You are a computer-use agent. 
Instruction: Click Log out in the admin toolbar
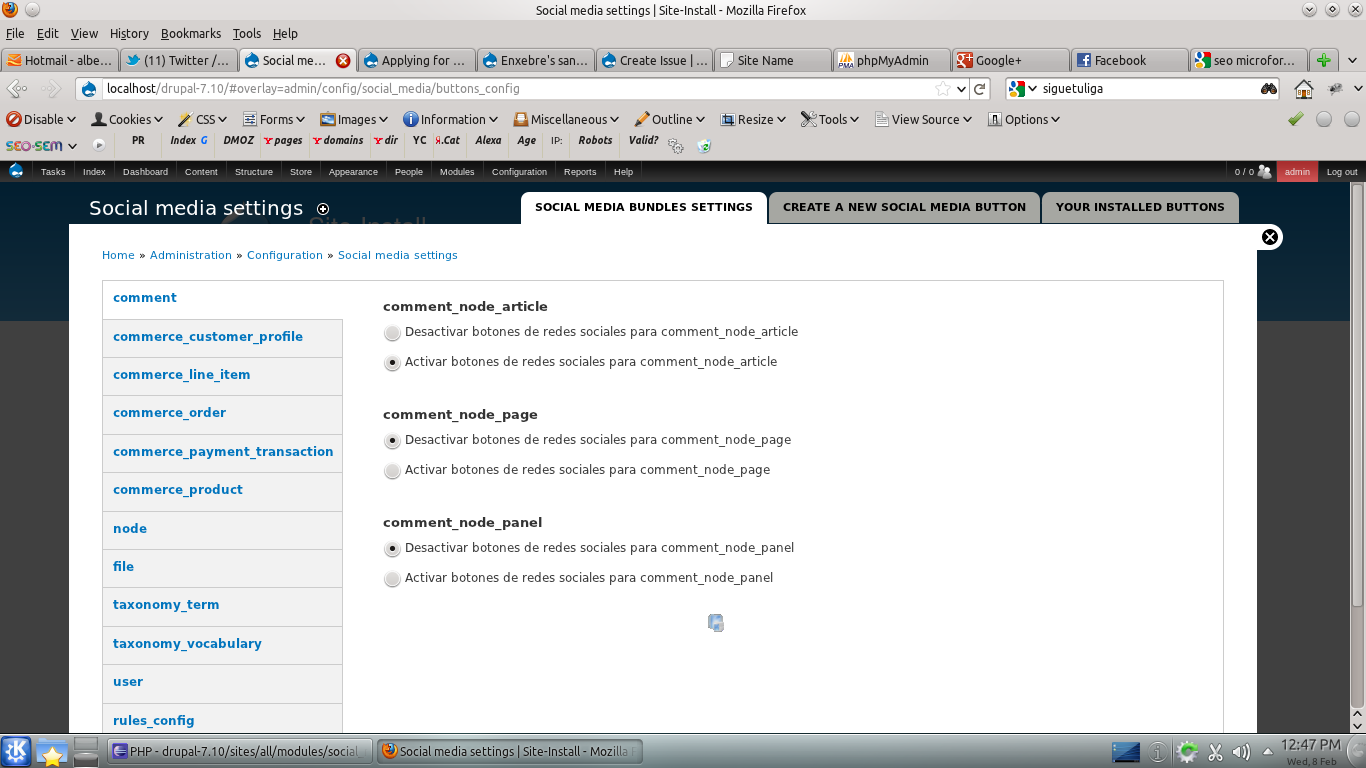click(1342, 172)
